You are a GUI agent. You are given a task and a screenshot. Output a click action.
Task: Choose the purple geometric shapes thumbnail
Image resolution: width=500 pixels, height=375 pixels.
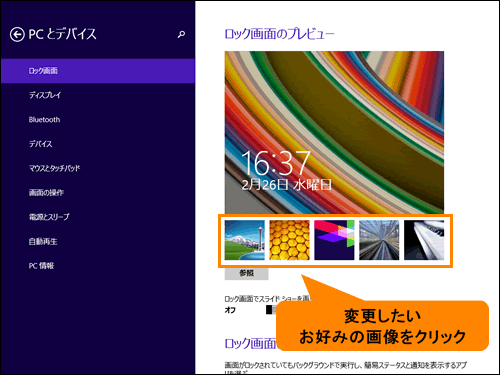tap(334, 240)
